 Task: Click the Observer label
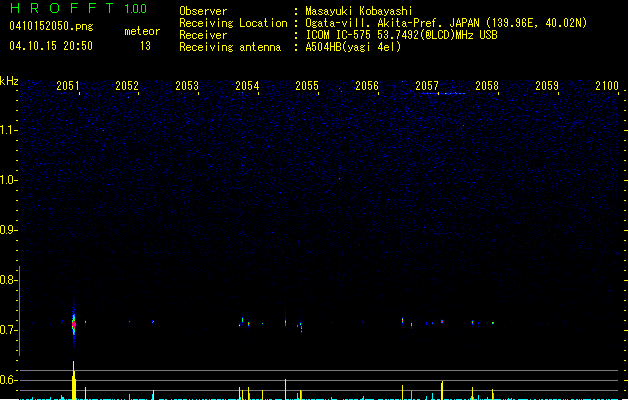(x=203, y=11)
